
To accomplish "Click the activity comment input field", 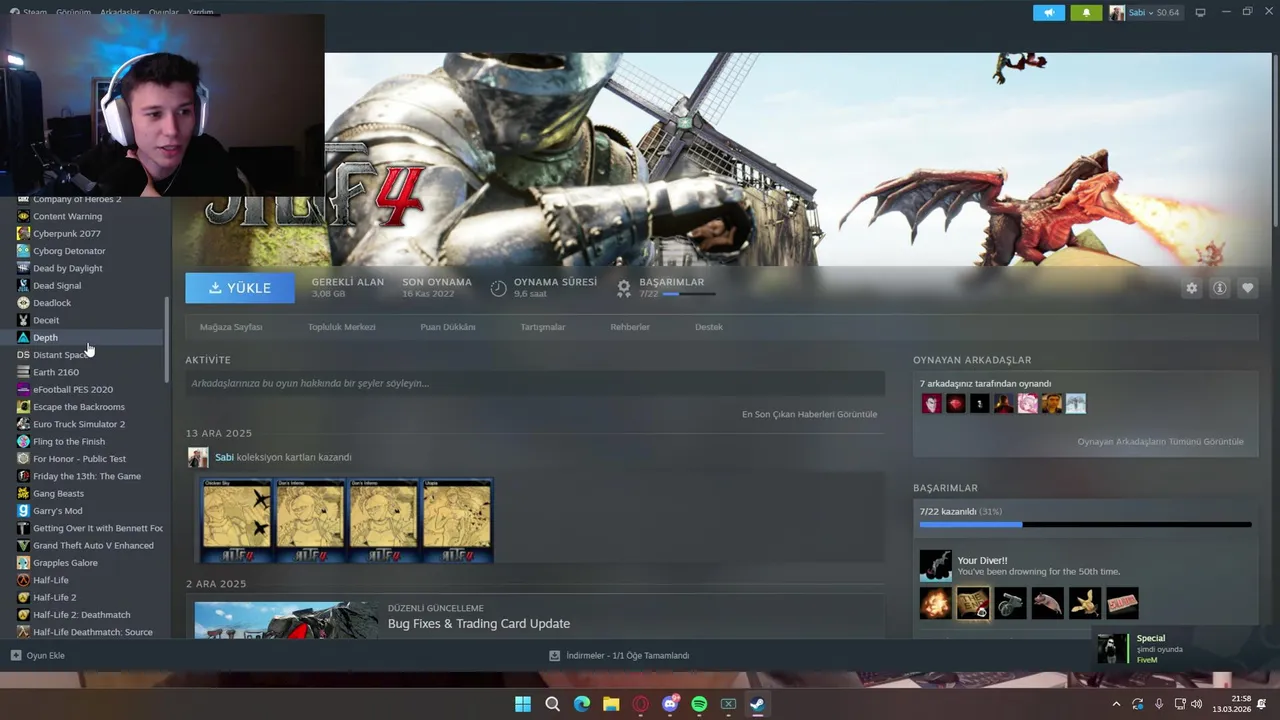I will (535, 383).
